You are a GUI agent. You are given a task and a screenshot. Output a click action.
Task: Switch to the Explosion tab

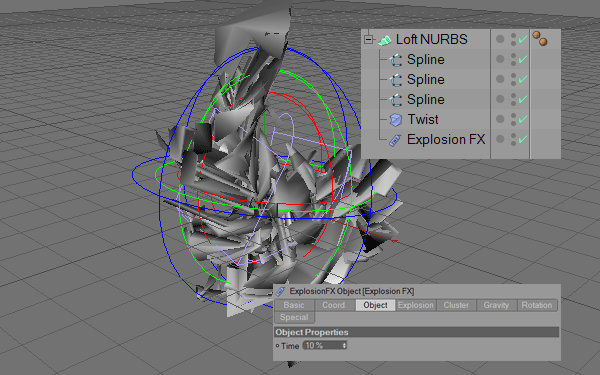pyautogui.click(x=416, y=305)
